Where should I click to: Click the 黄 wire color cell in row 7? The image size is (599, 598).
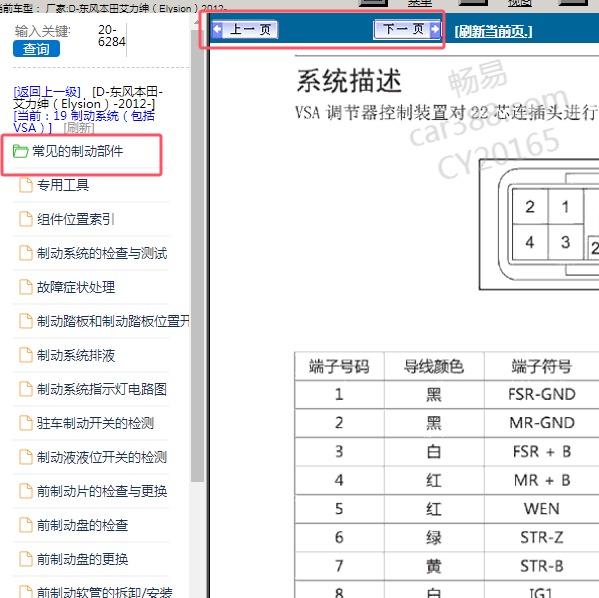pyautogui.click(x=434, y=566)
